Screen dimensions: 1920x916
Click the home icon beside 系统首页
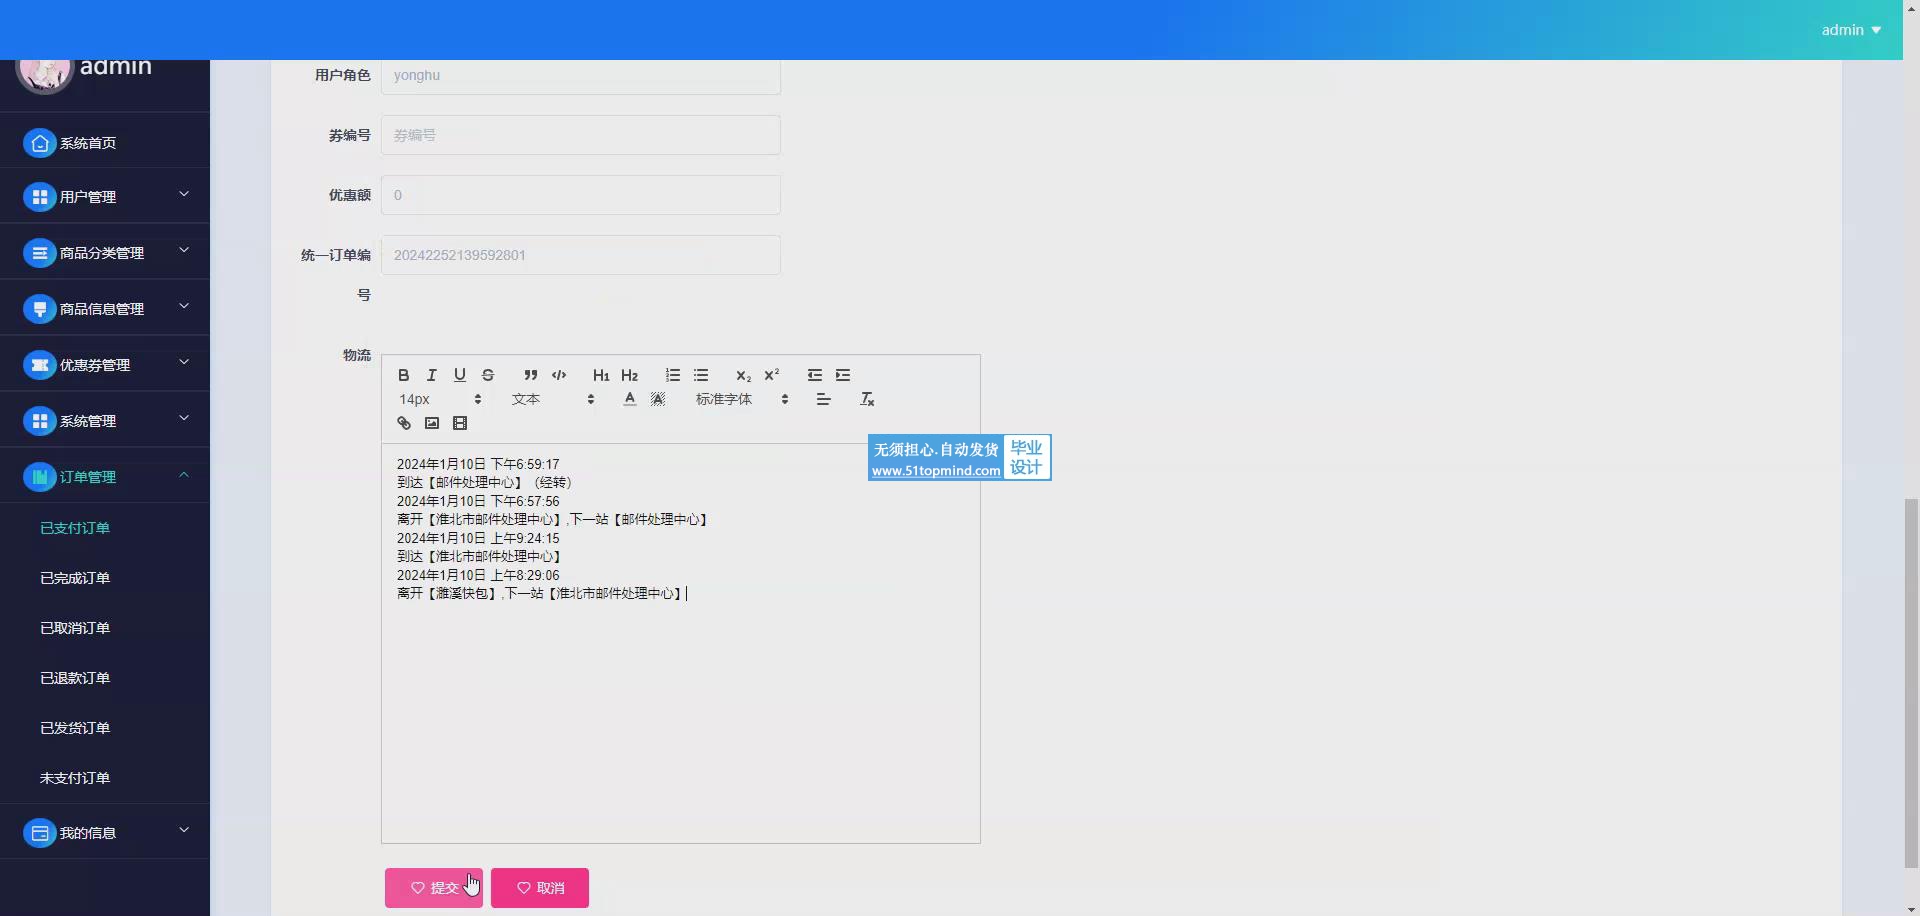point(39,143)
